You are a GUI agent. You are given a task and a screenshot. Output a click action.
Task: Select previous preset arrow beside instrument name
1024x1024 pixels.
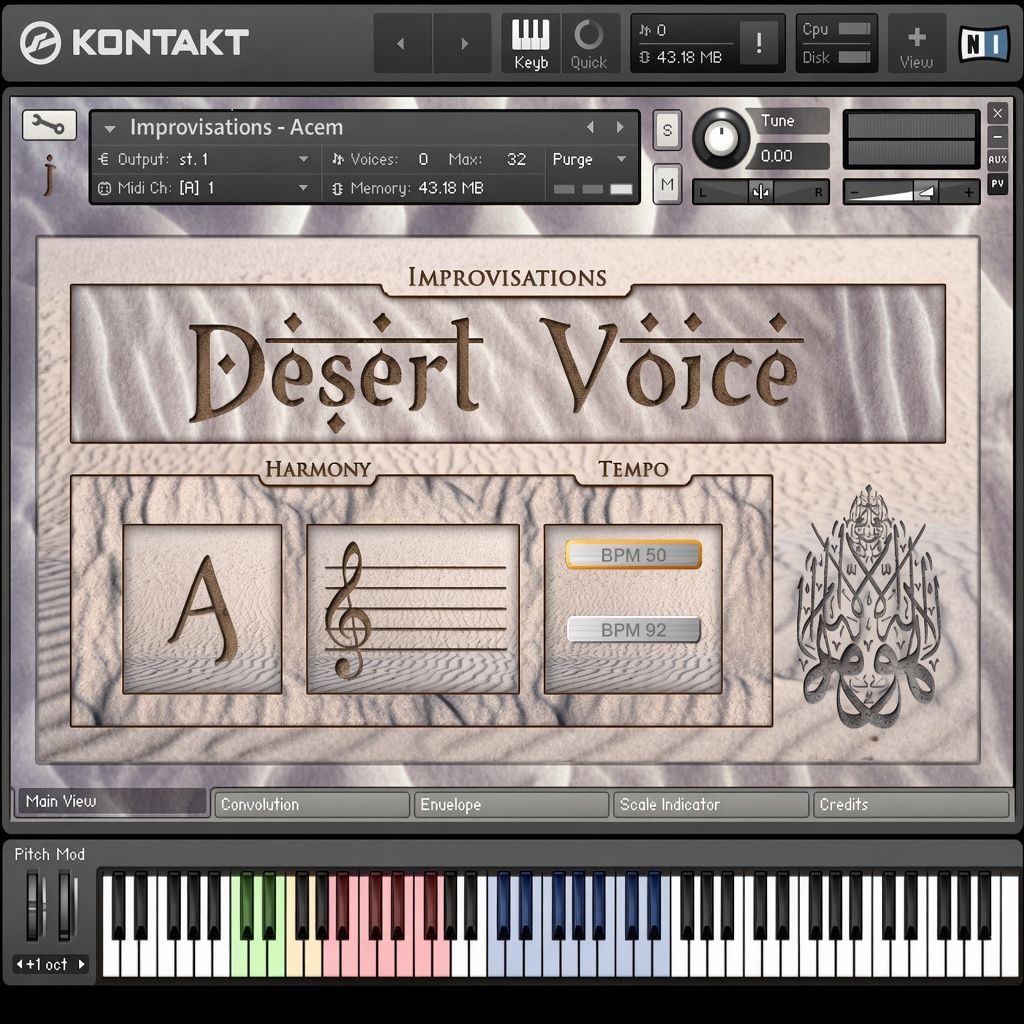point(590,127)
